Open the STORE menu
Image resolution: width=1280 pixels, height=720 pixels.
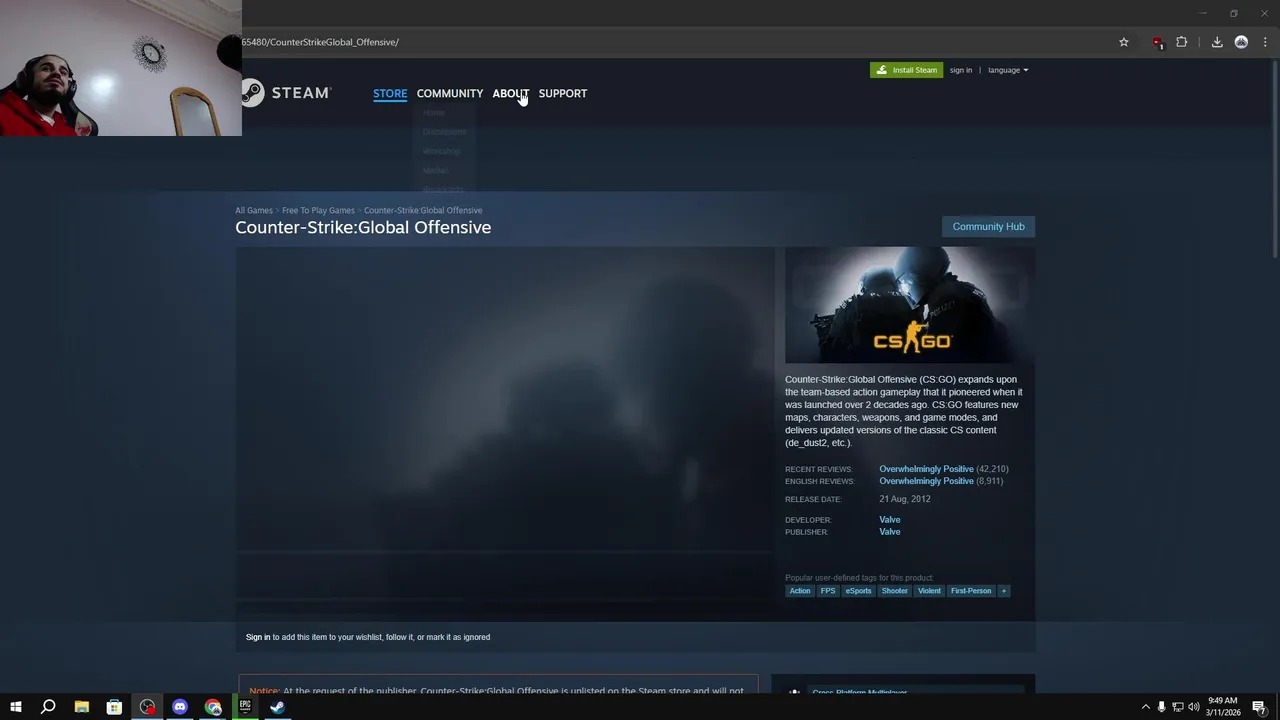390,93
